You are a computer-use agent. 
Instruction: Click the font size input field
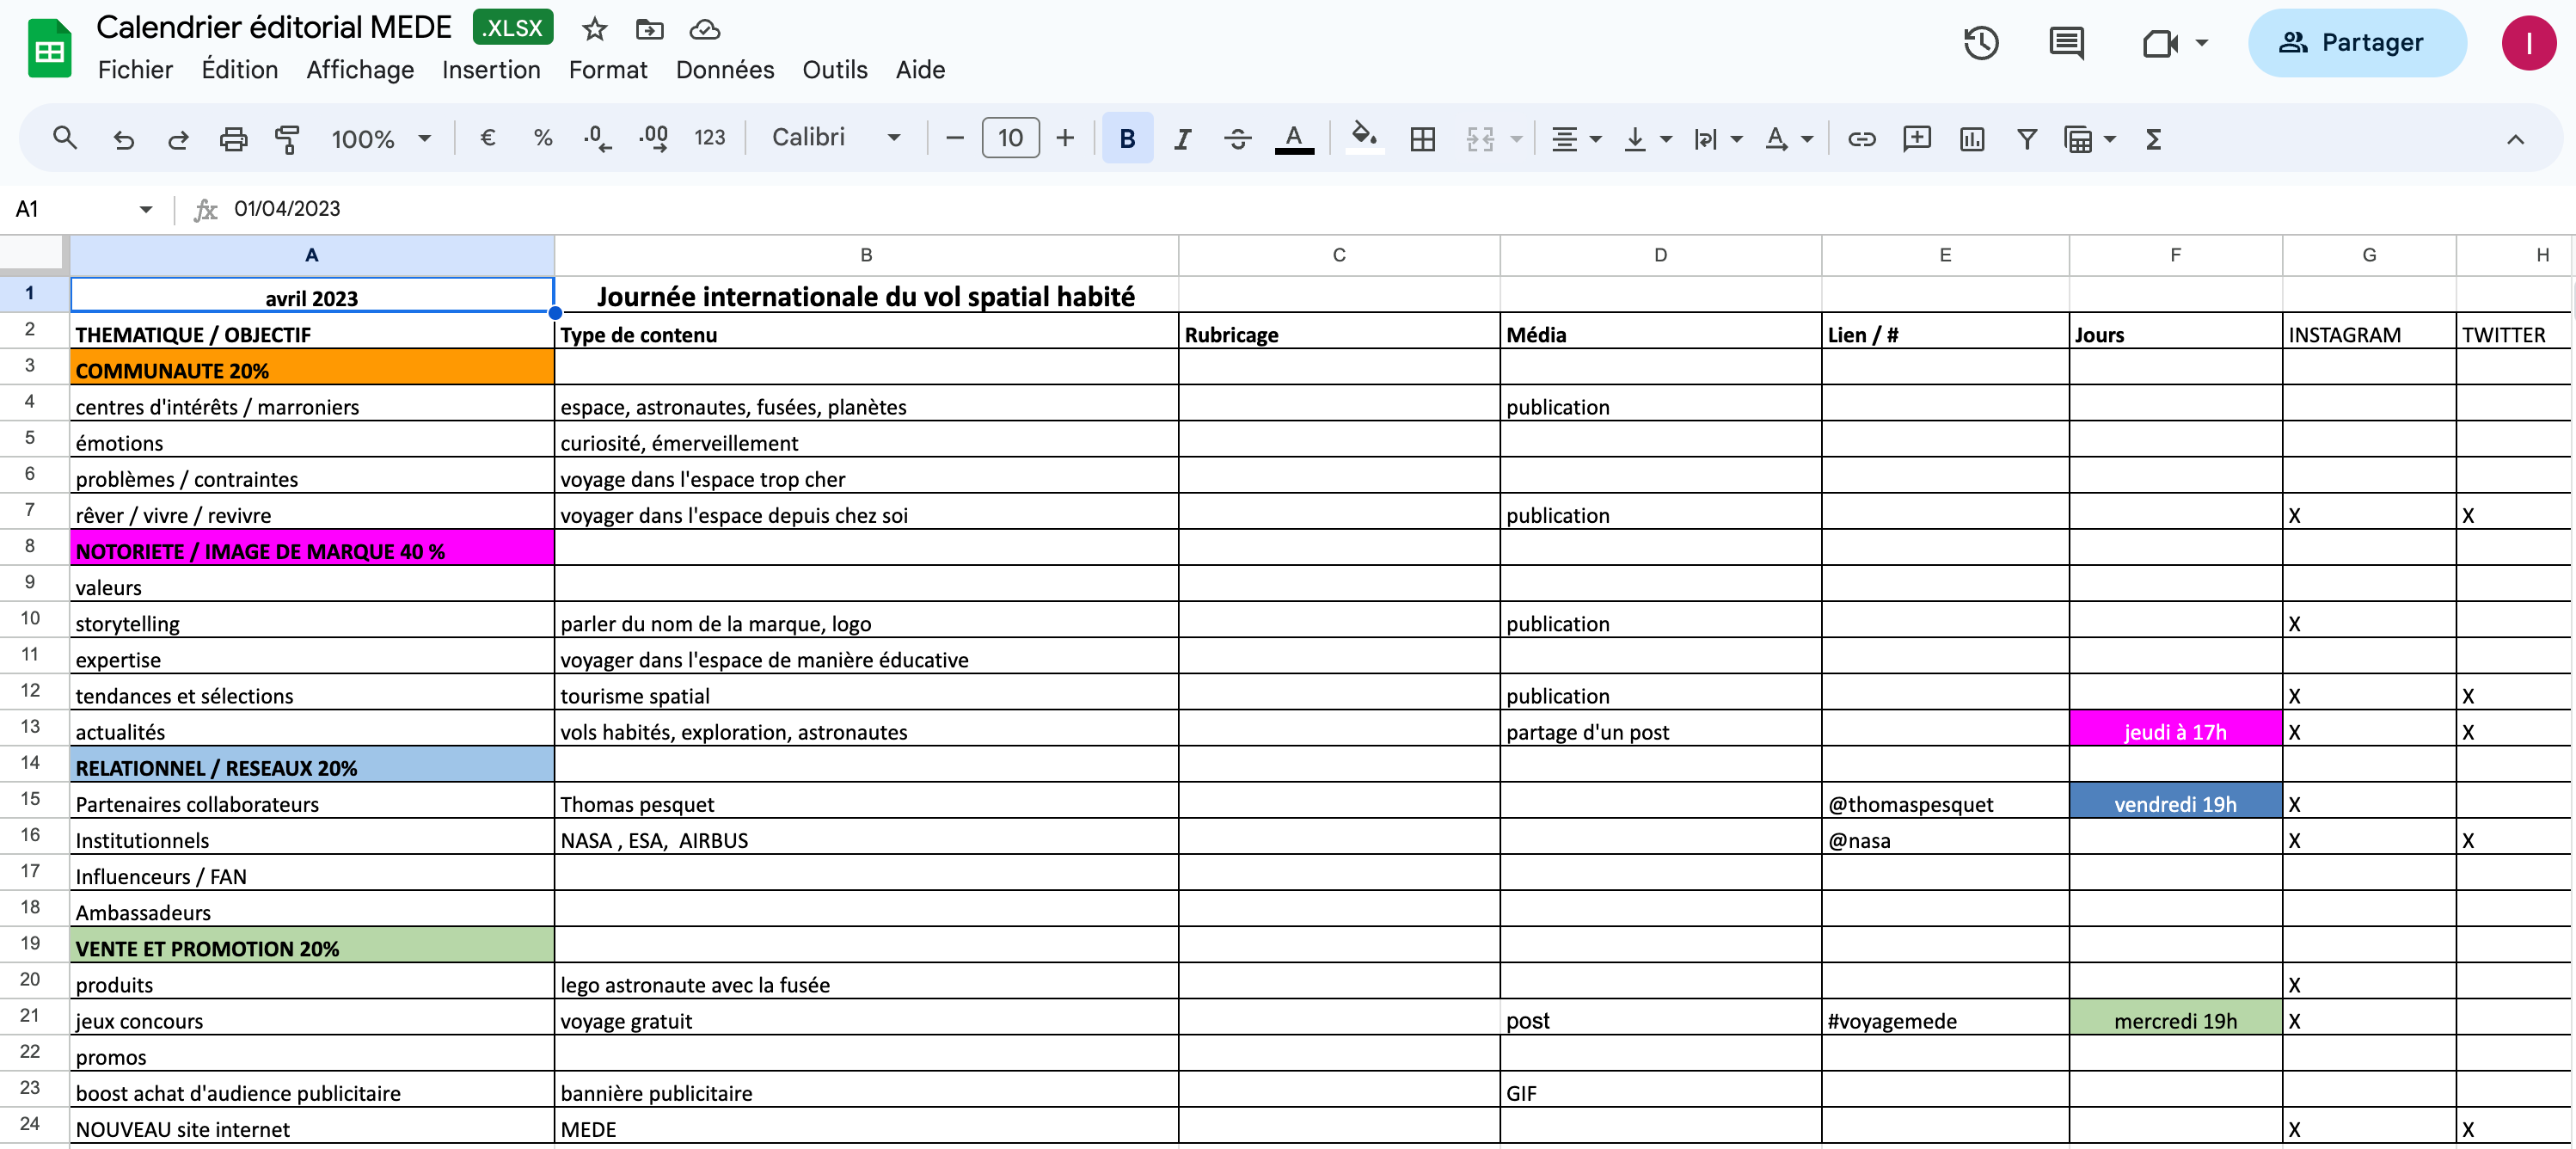point(1010,138)
